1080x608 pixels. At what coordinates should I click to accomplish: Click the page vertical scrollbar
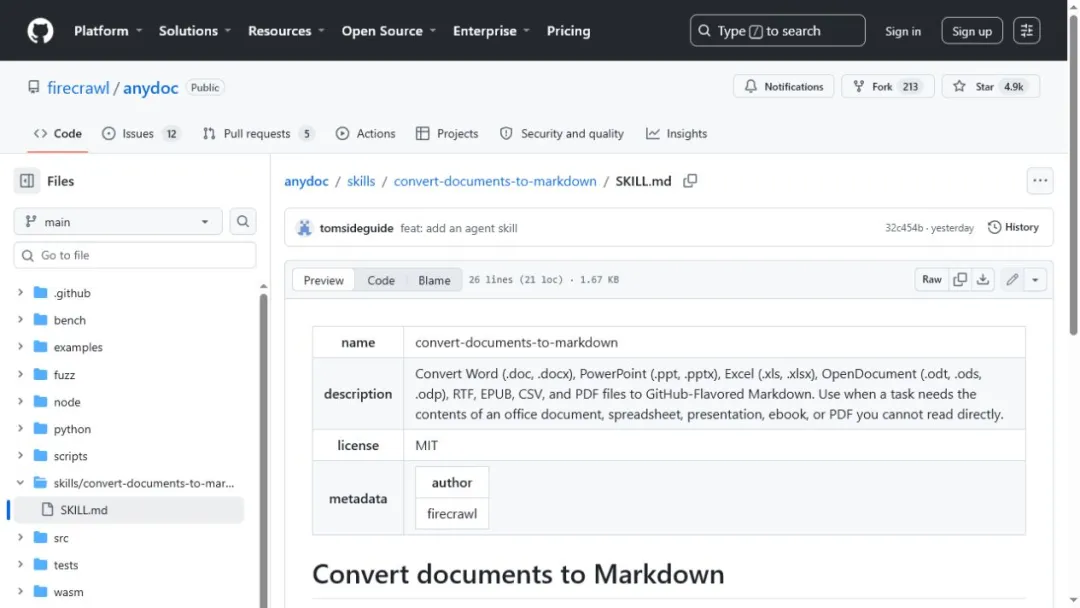coord(1072,176)
